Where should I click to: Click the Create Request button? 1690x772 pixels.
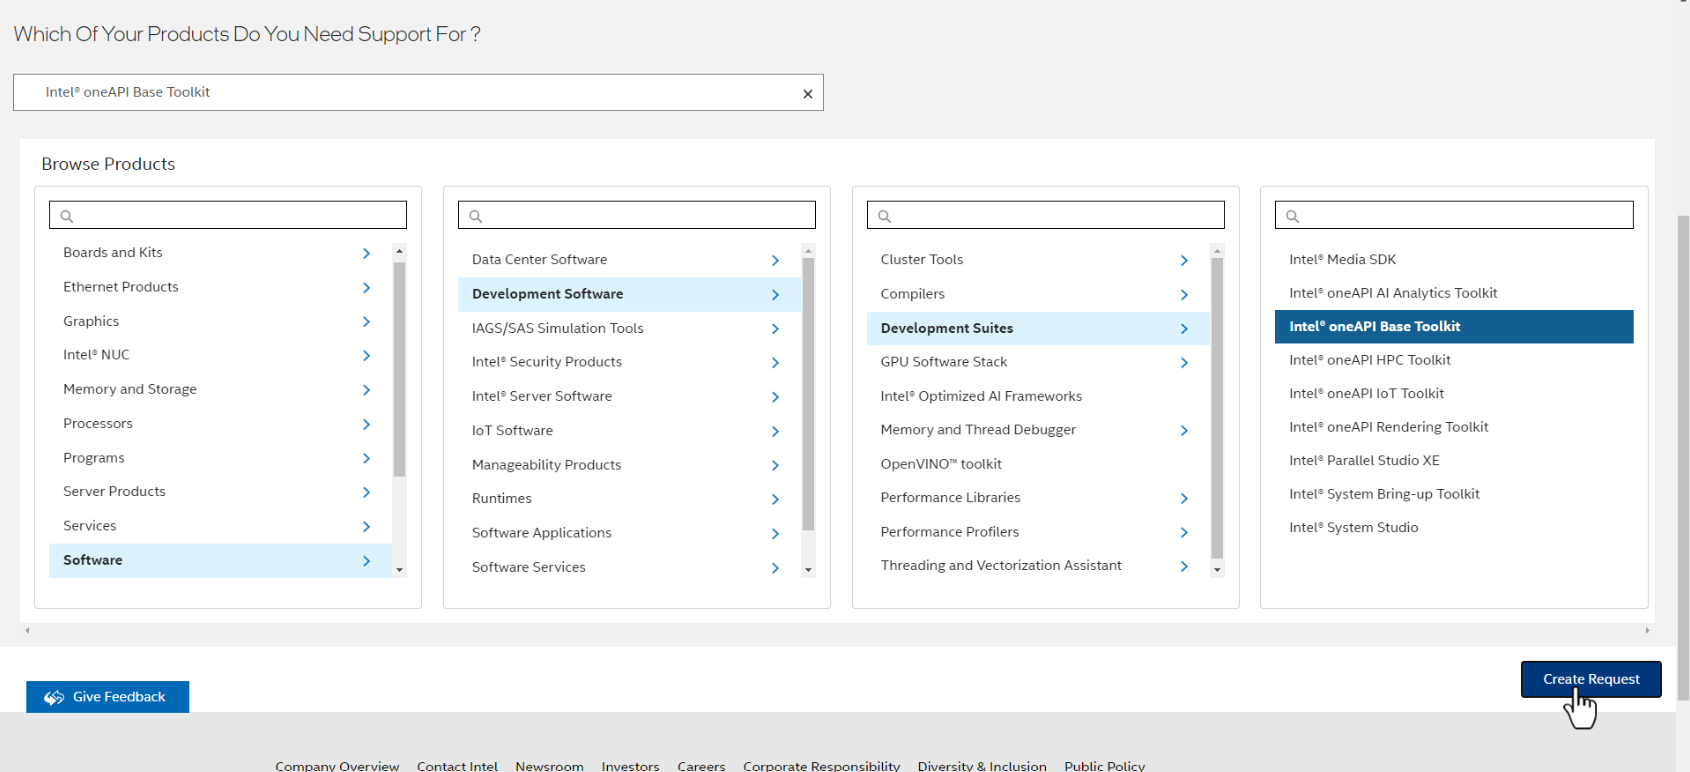pos(1591,679)
